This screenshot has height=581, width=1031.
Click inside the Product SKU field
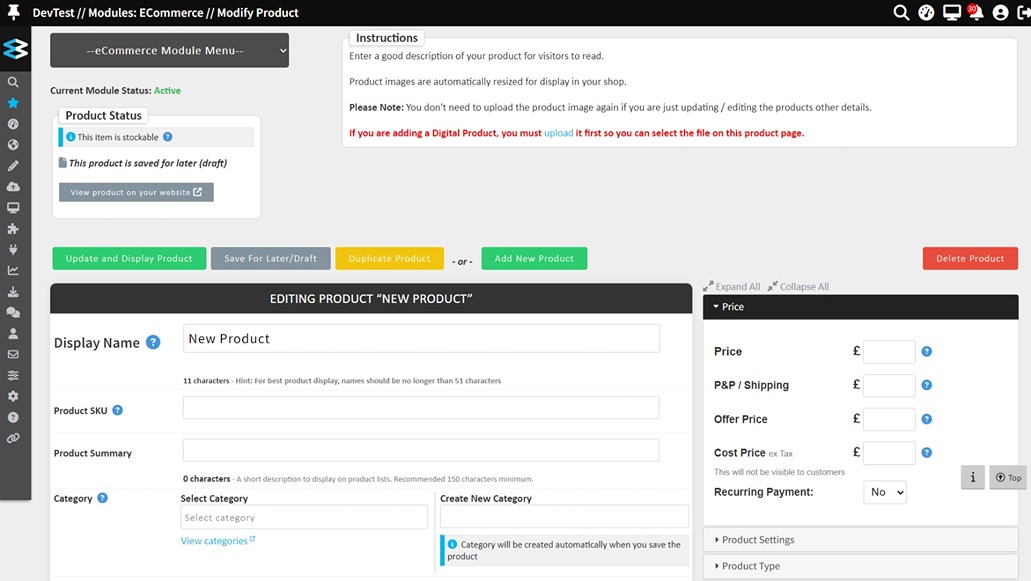(x=420, y=407)
